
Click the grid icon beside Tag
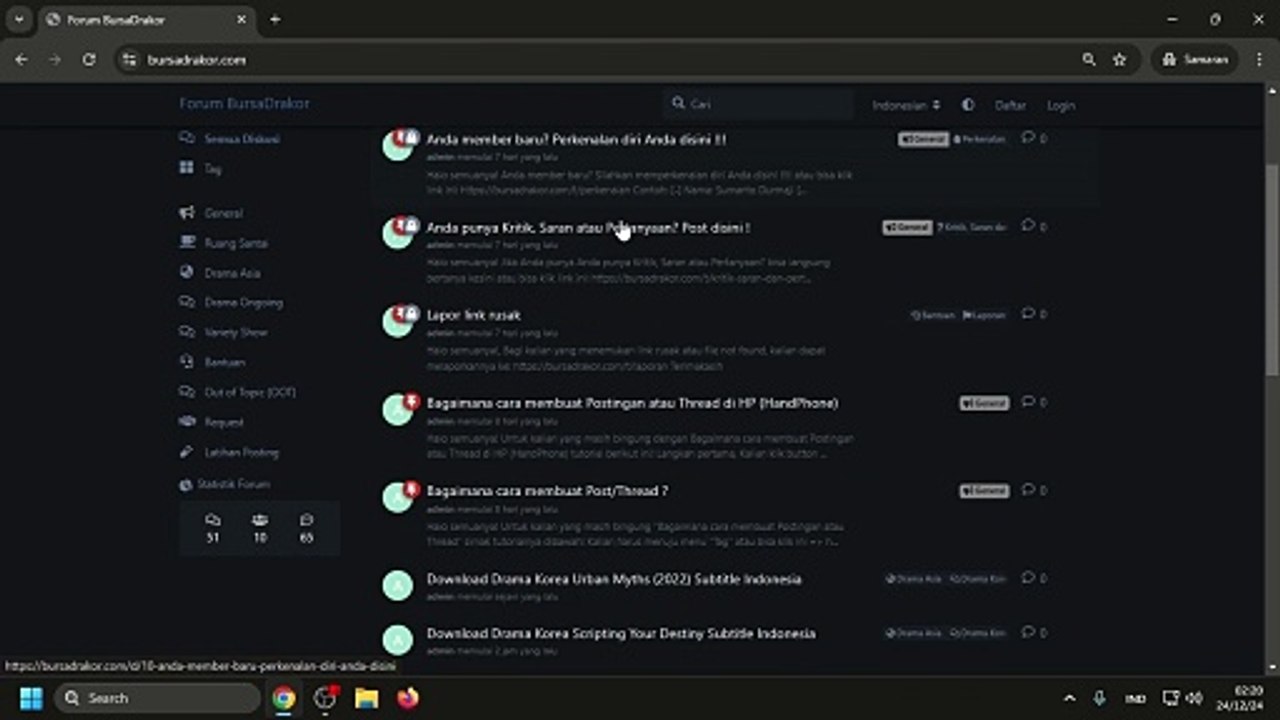pyautogui.click(x=186, y=168)
